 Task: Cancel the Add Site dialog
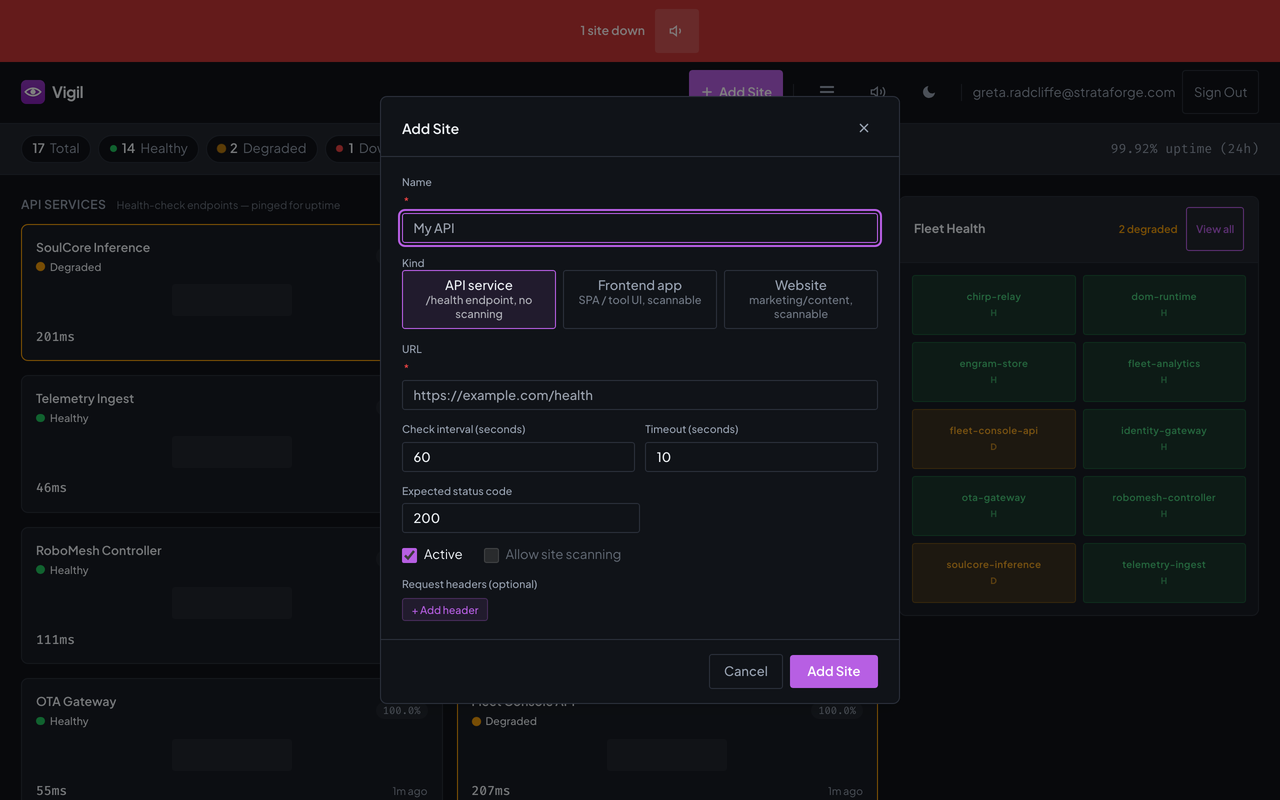(x=746, y=671)
